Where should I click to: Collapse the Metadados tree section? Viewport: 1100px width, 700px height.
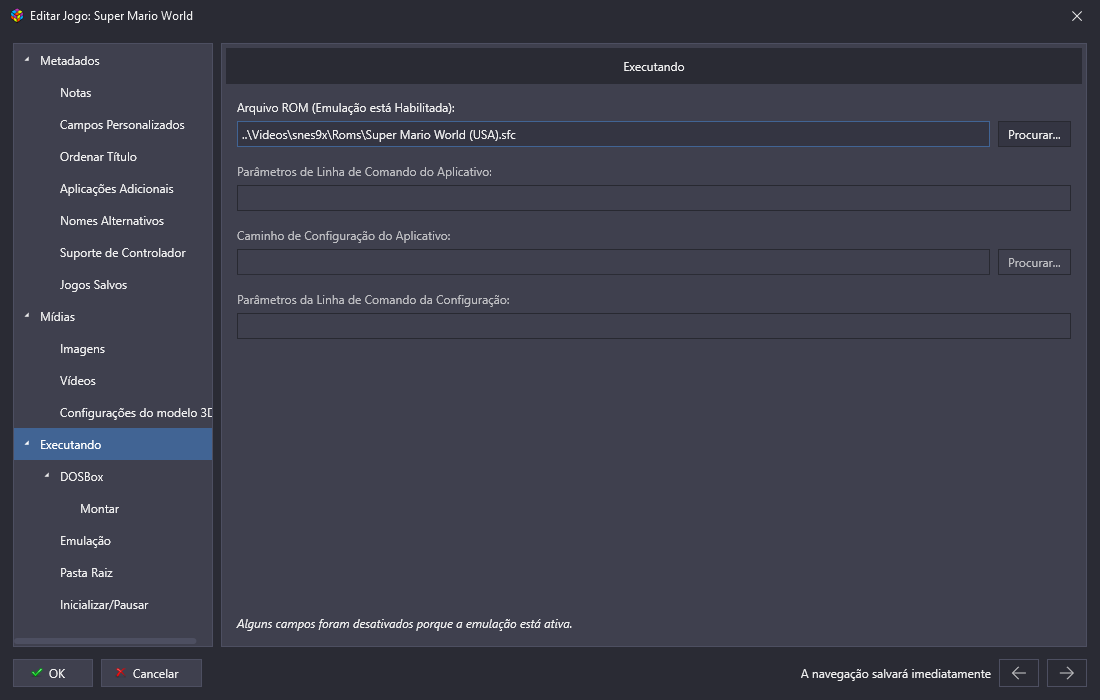click(x=27, y=61)
